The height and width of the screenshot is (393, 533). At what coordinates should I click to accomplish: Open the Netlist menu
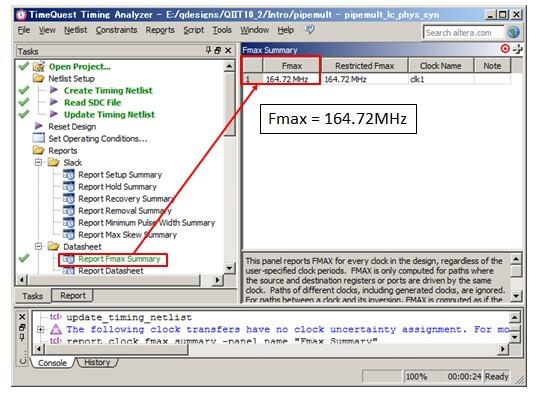click(75, 30)
